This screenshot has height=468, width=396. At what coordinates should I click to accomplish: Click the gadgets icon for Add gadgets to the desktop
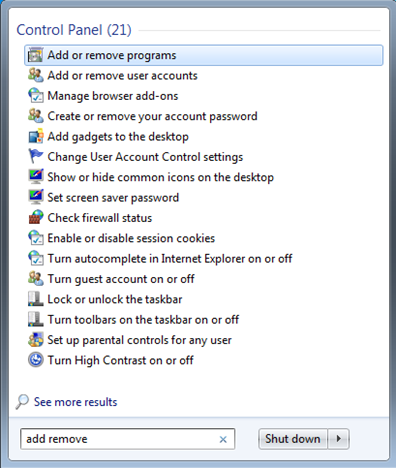pyautogui.click(x=35, y=137)
